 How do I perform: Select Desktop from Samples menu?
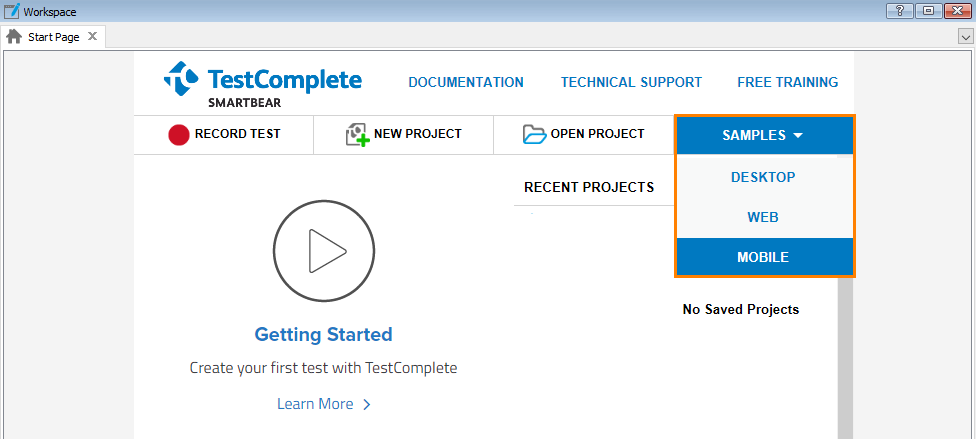(x=763, y=177)
